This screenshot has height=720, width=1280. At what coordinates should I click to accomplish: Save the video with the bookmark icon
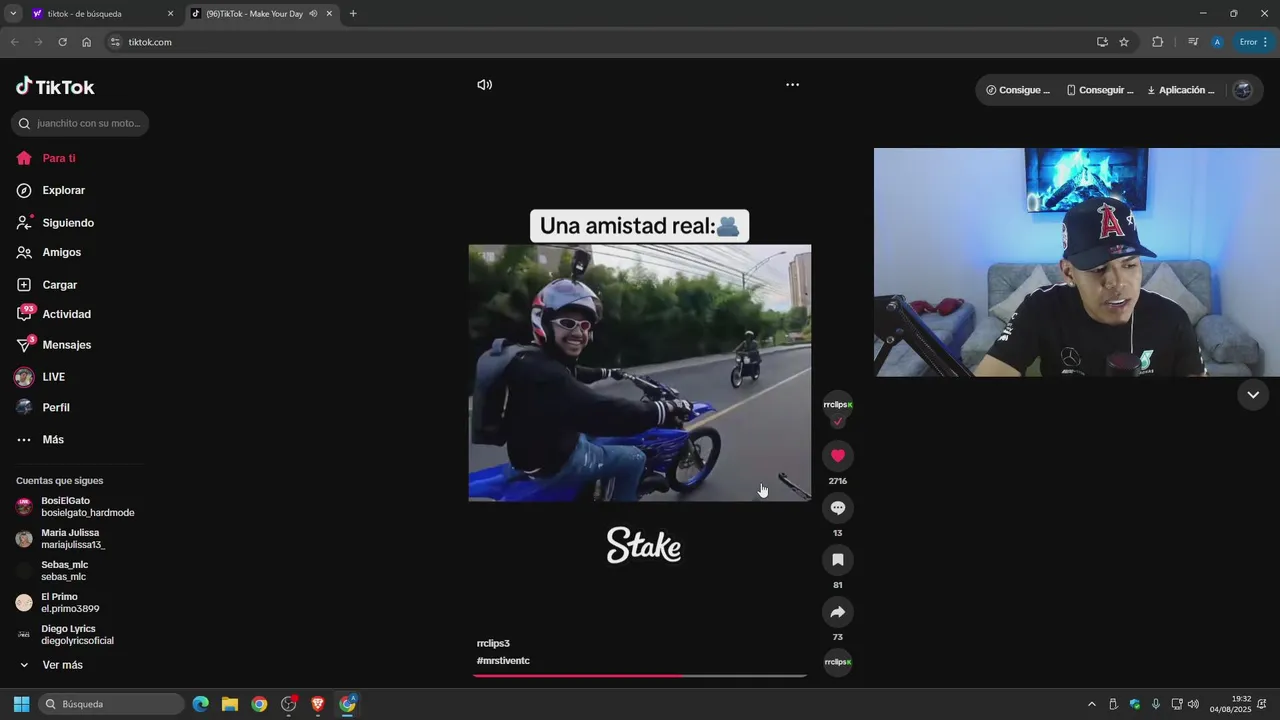point(838,560)
